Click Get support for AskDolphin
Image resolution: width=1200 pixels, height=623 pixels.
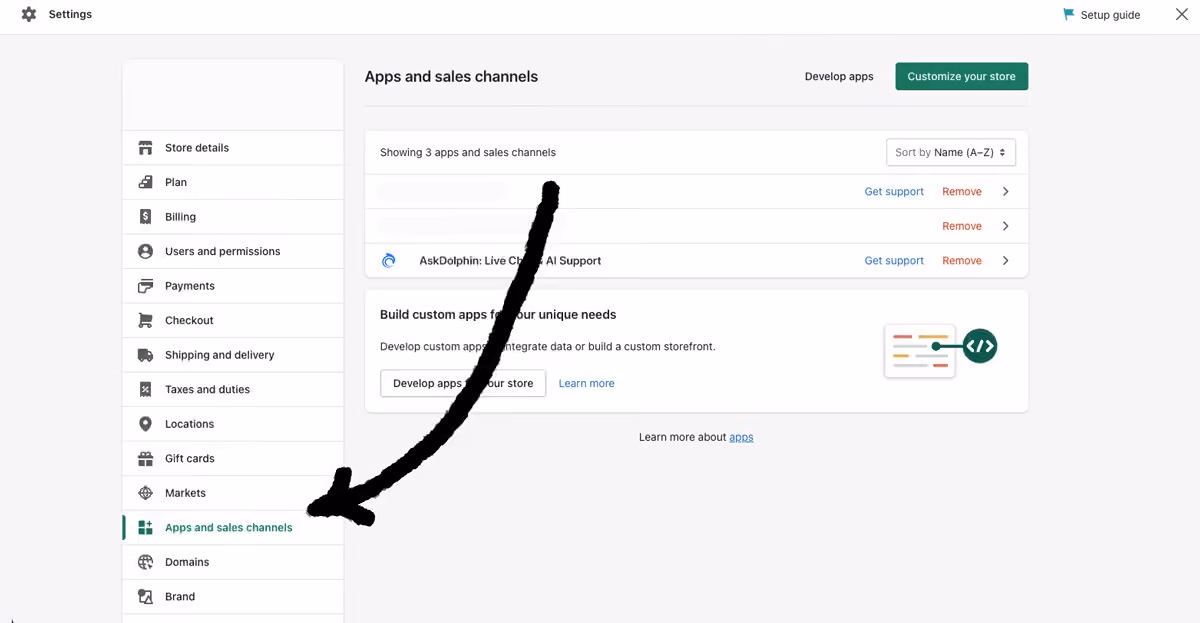point(894,260)
